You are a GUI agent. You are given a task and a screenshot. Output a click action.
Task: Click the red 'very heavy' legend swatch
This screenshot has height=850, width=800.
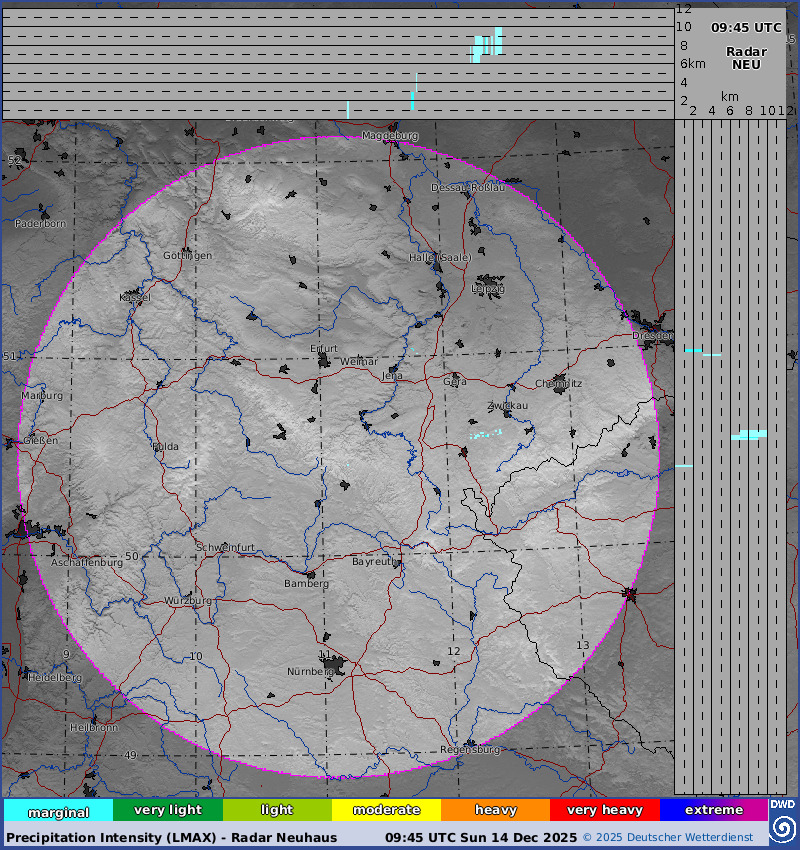pyautogui.click(x=604, y=810)
